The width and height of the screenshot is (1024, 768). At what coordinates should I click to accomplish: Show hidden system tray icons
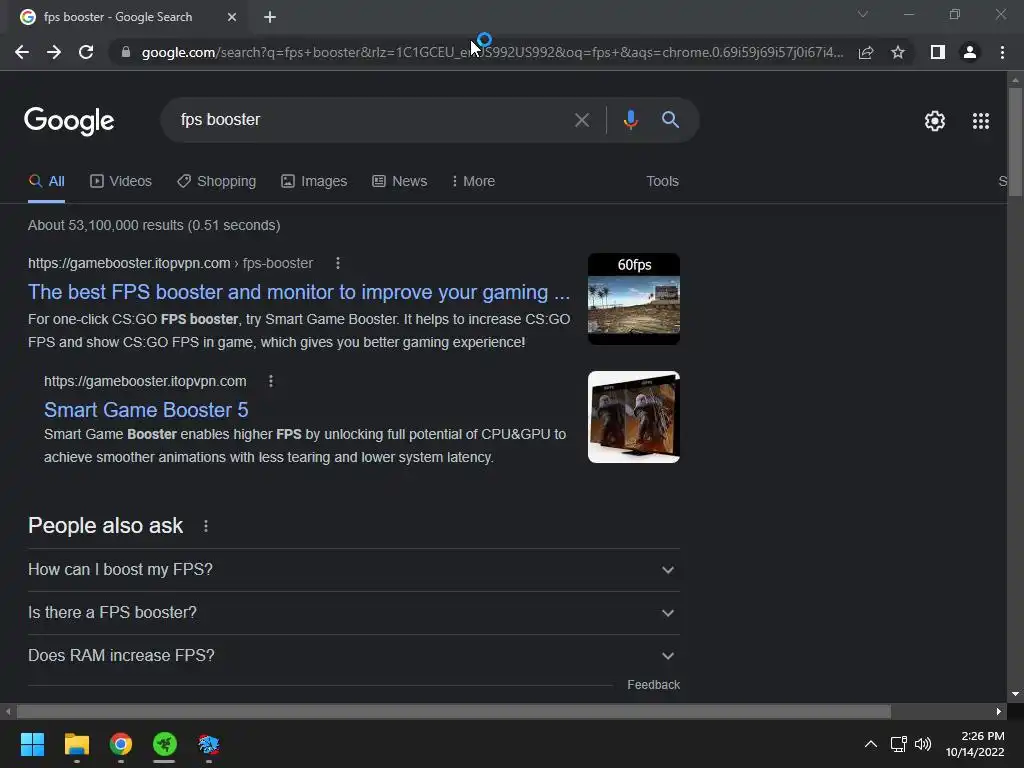coord(871,744)
